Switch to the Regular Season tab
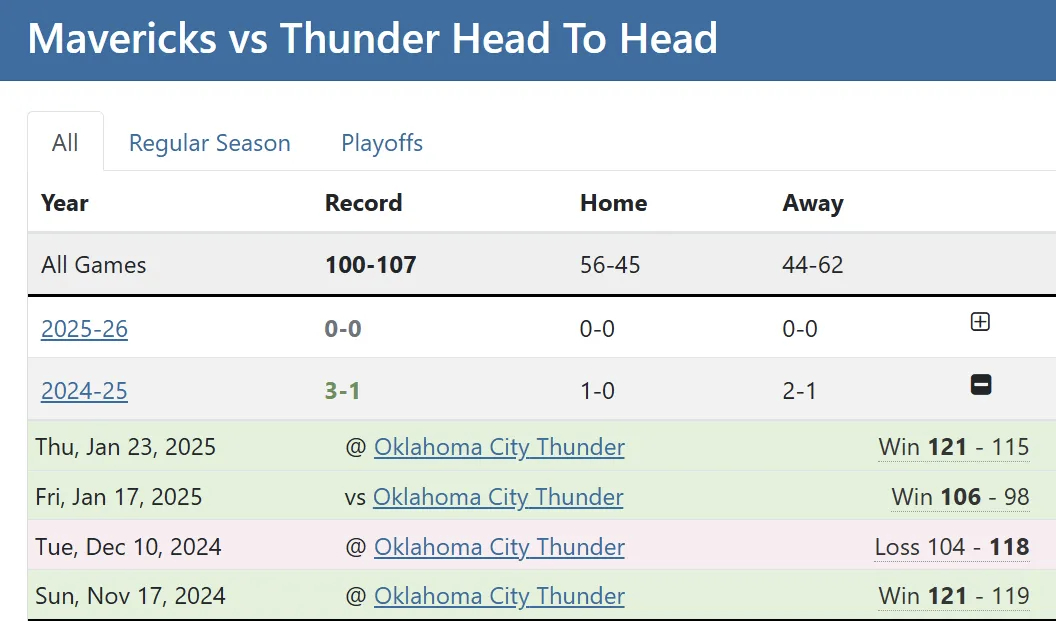1056x621 pixels. 209,143
